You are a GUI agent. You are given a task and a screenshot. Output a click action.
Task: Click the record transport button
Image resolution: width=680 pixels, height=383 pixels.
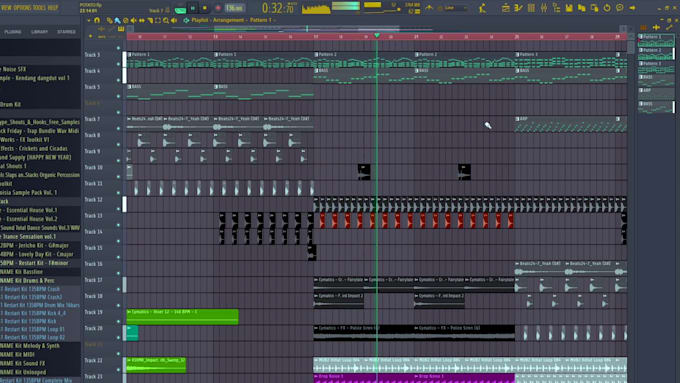(x=218, y=8)
